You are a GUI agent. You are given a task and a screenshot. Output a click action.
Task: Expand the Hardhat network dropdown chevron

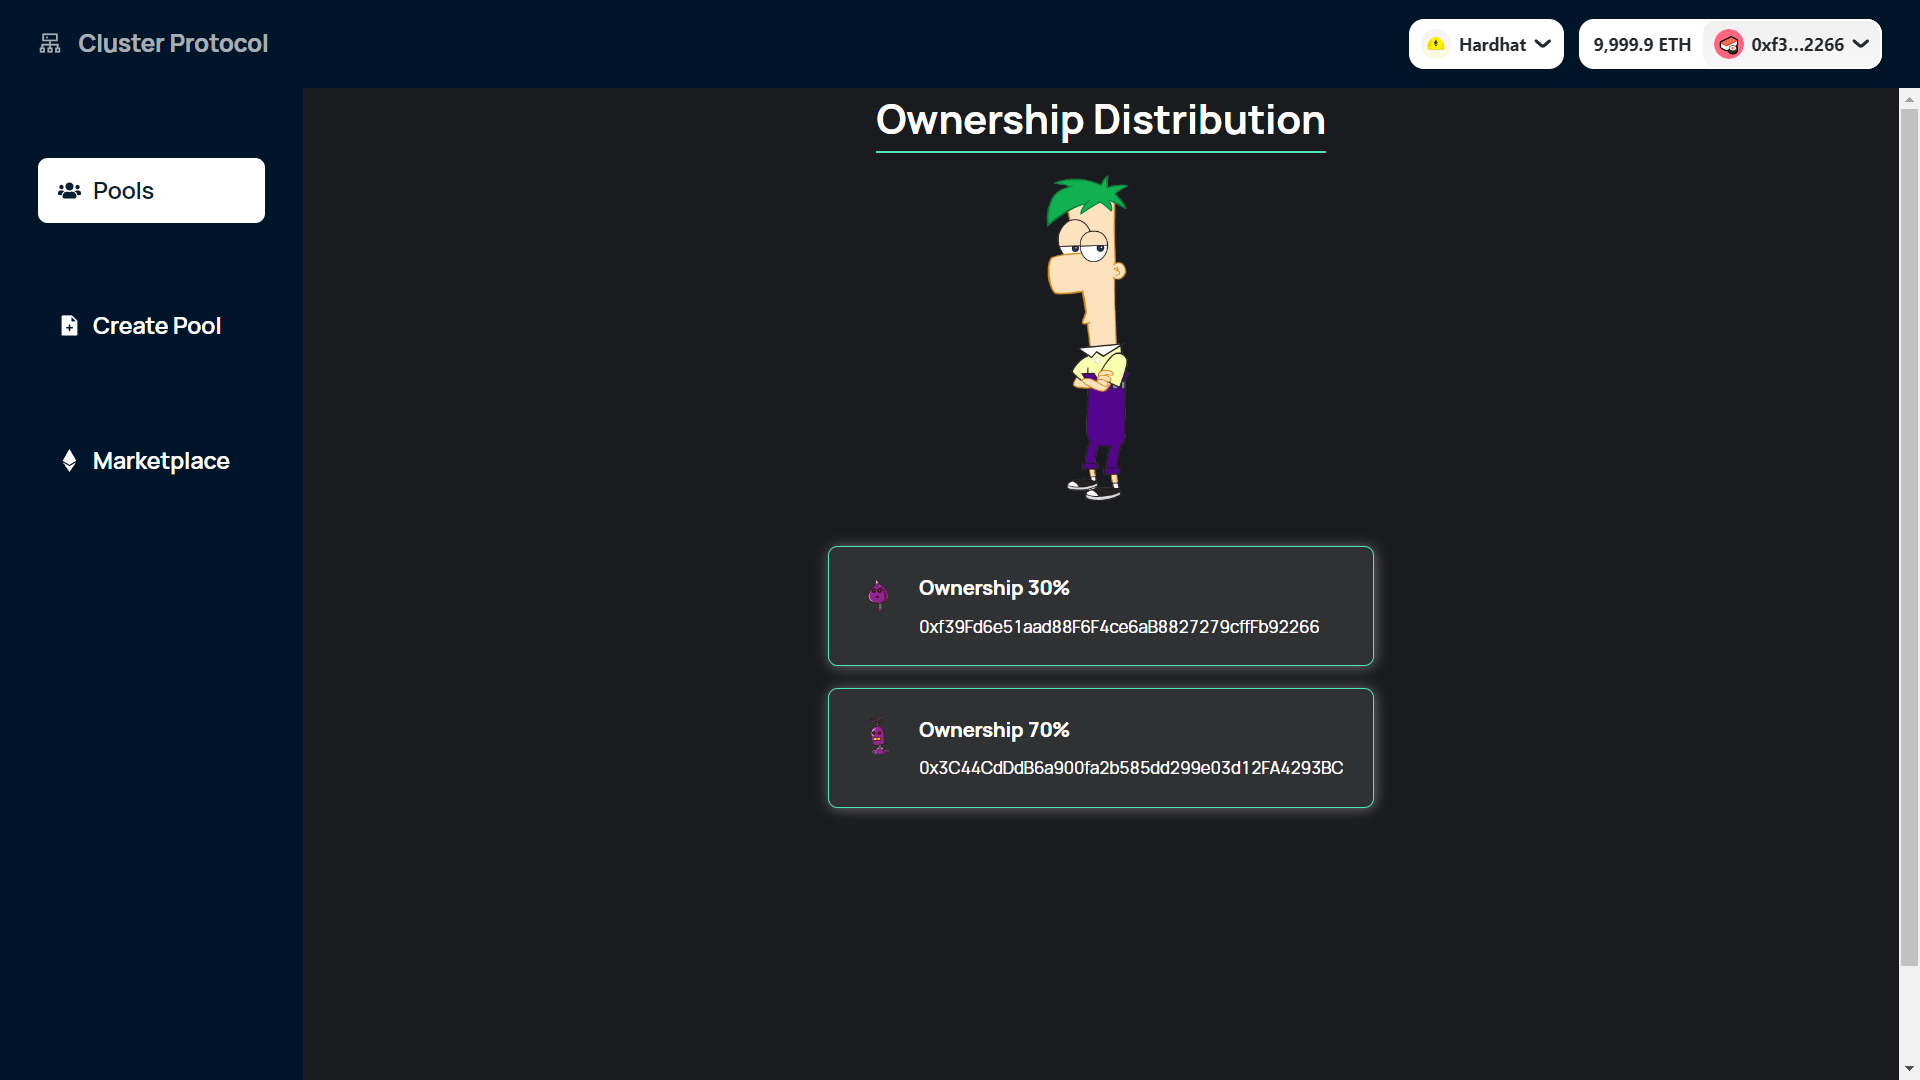(1543, 44)
